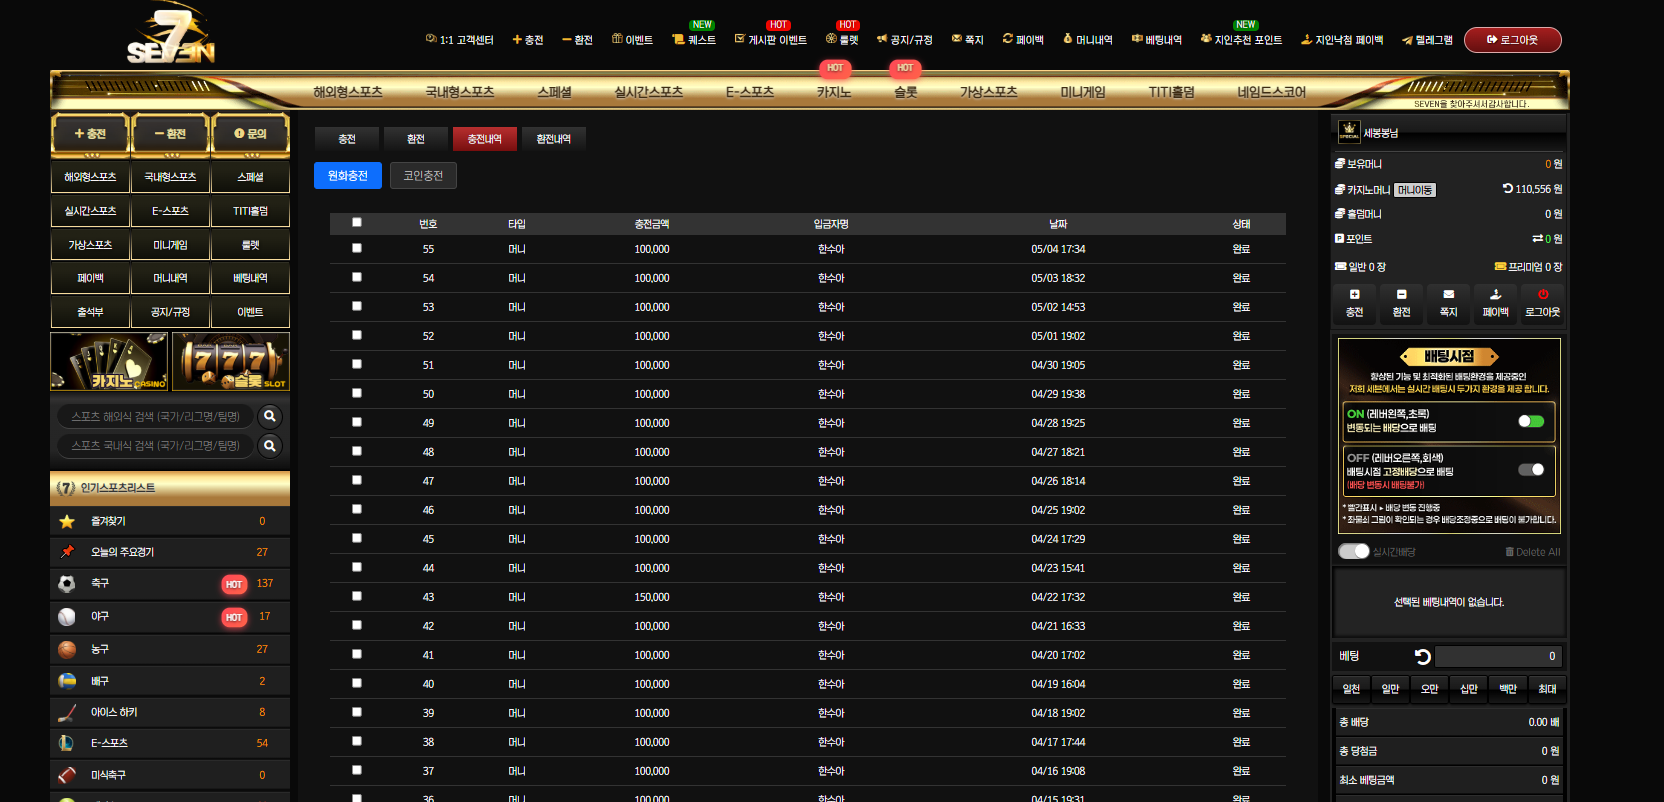Image resolution: width=1664 pixels, height=802 pixels.
Task: Click the red power logout icon in user panel
Action: [x=1542, y=294]
